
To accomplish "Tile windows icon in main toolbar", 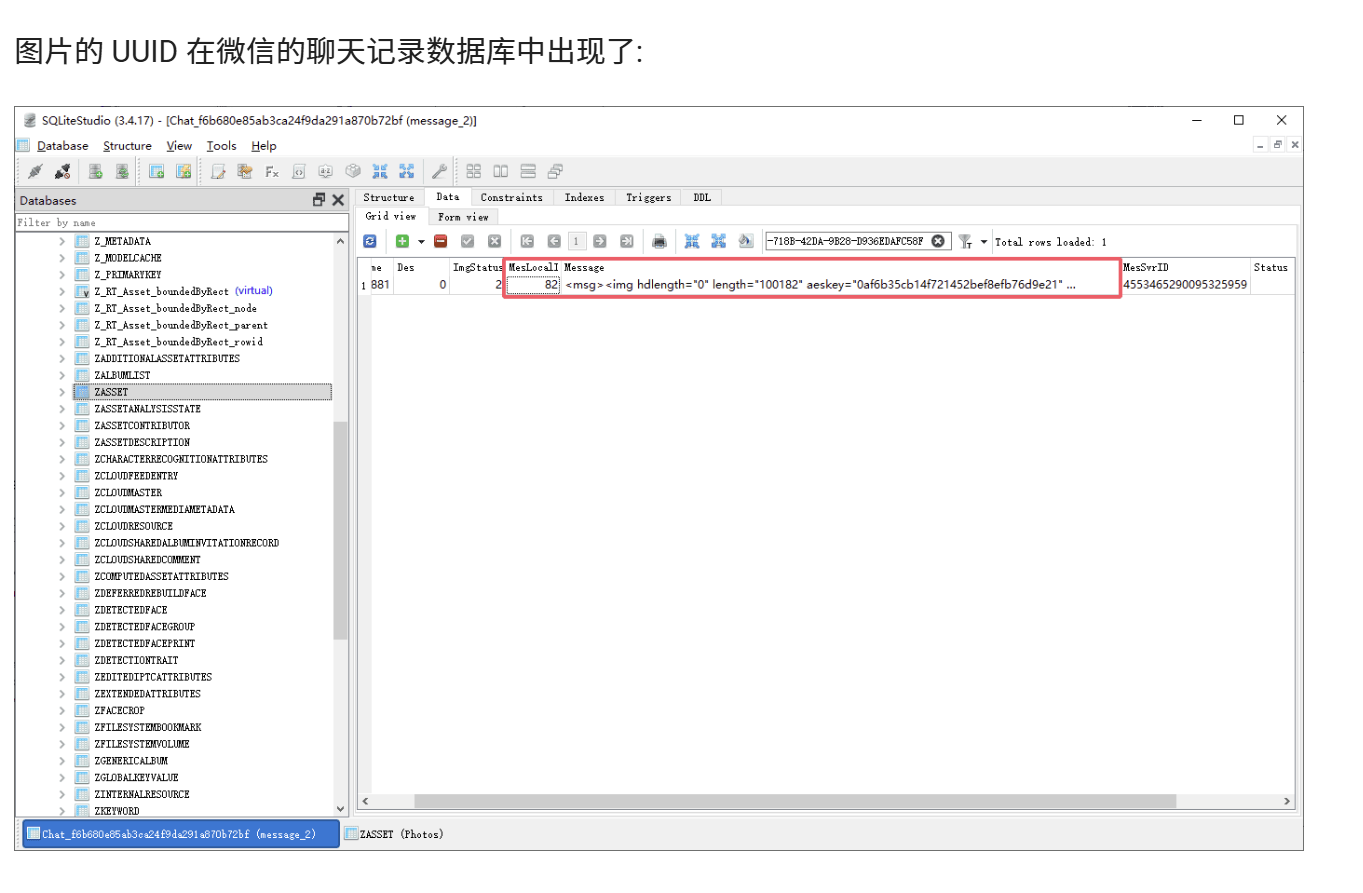I will click(x=474, y=171).
